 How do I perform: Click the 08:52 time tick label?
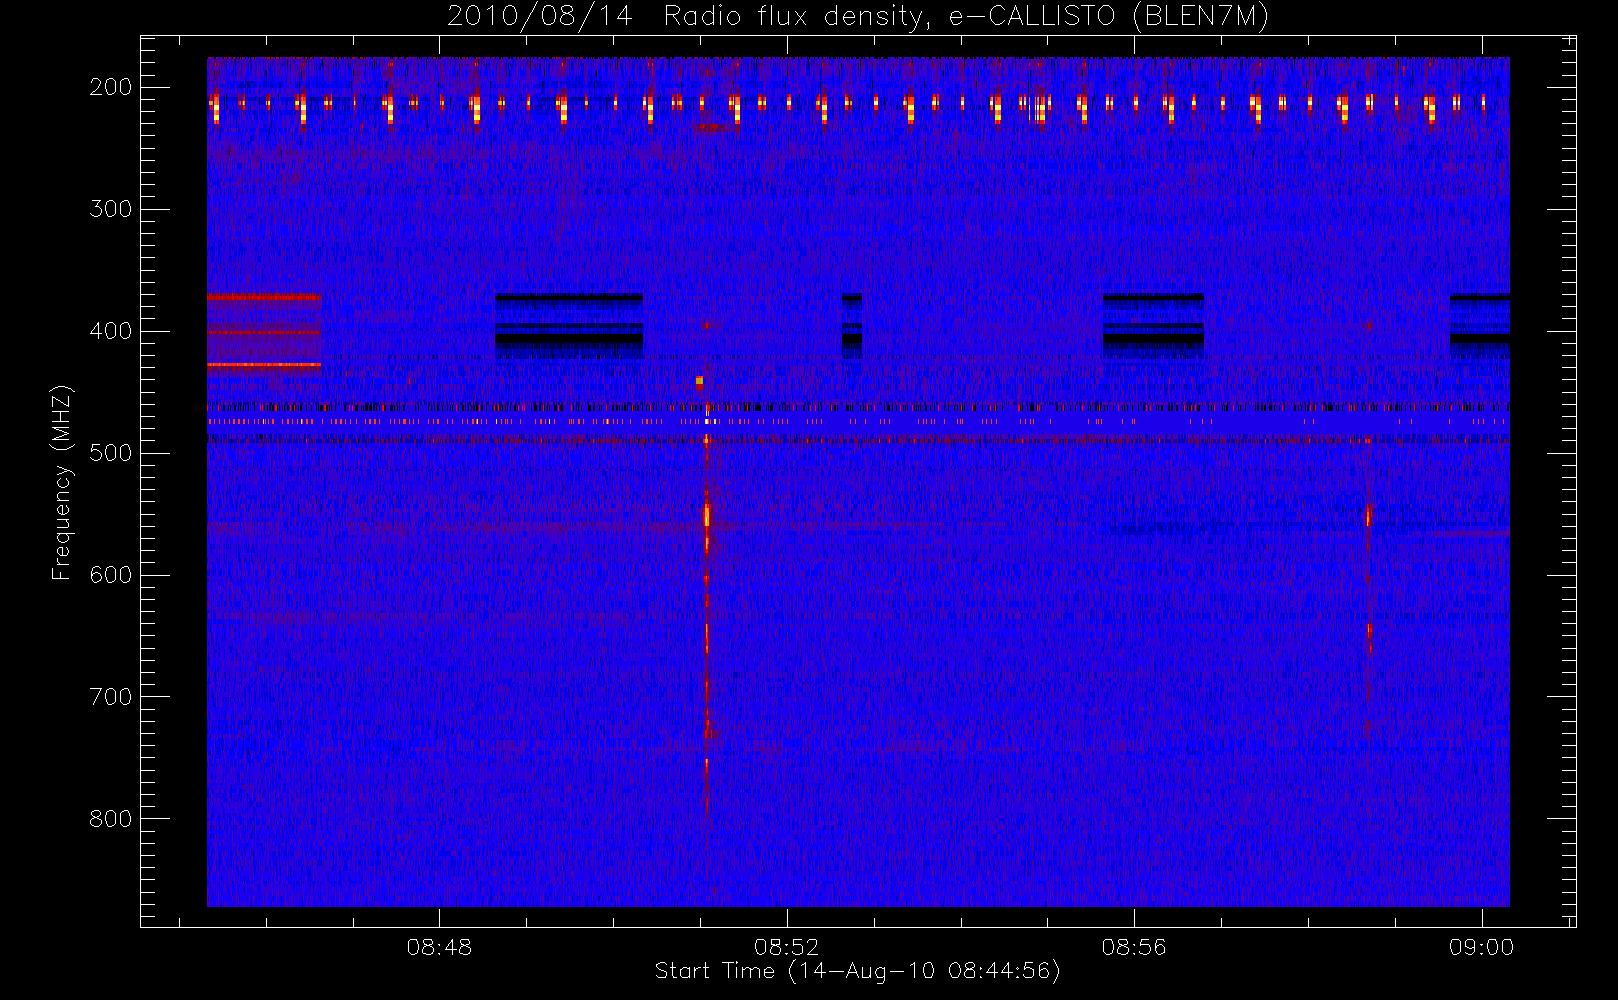(786, 947)
